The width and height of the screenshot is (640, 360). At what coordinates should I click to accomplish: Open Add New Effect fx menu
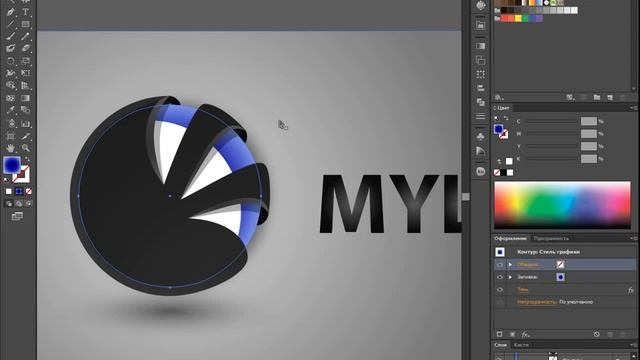coord(526,334)
